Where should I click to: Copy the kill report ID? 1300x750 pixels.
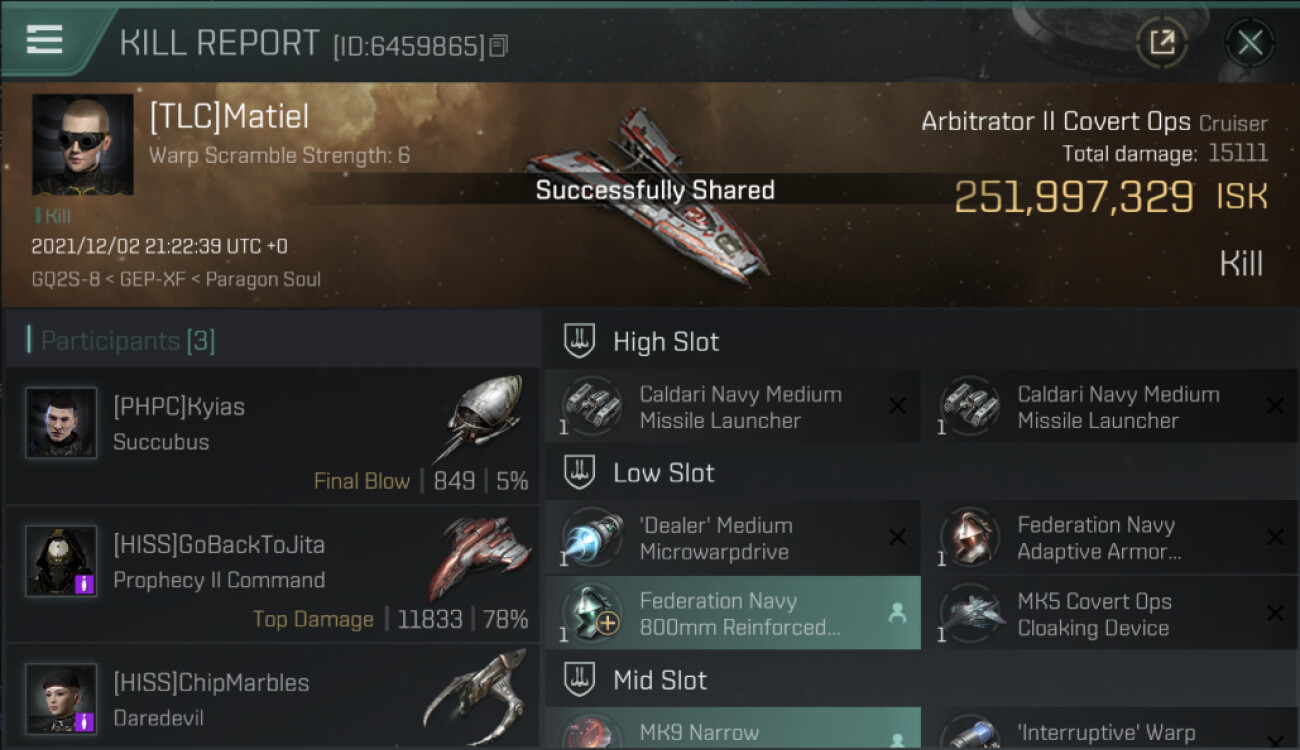click(x=499, y=45)
